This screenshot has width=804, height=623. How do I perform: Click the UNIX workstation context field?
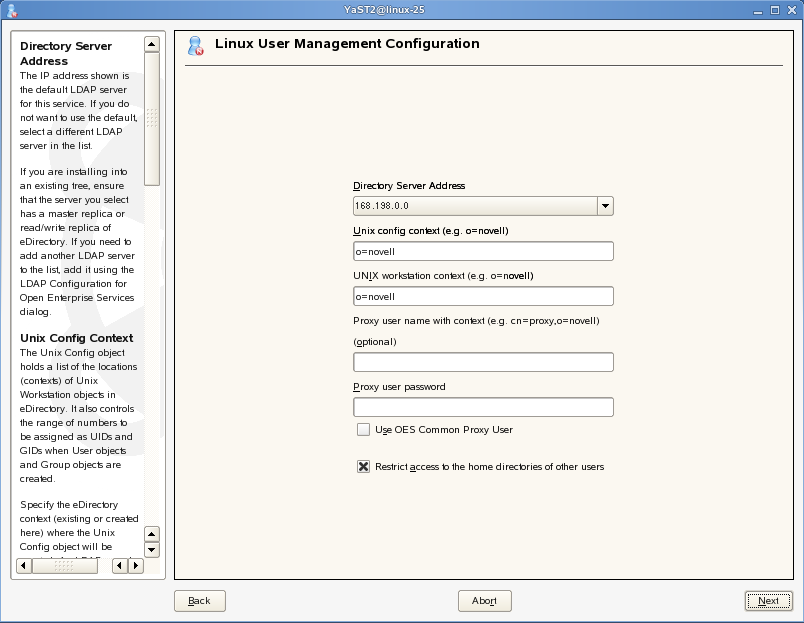coord(483,296)
